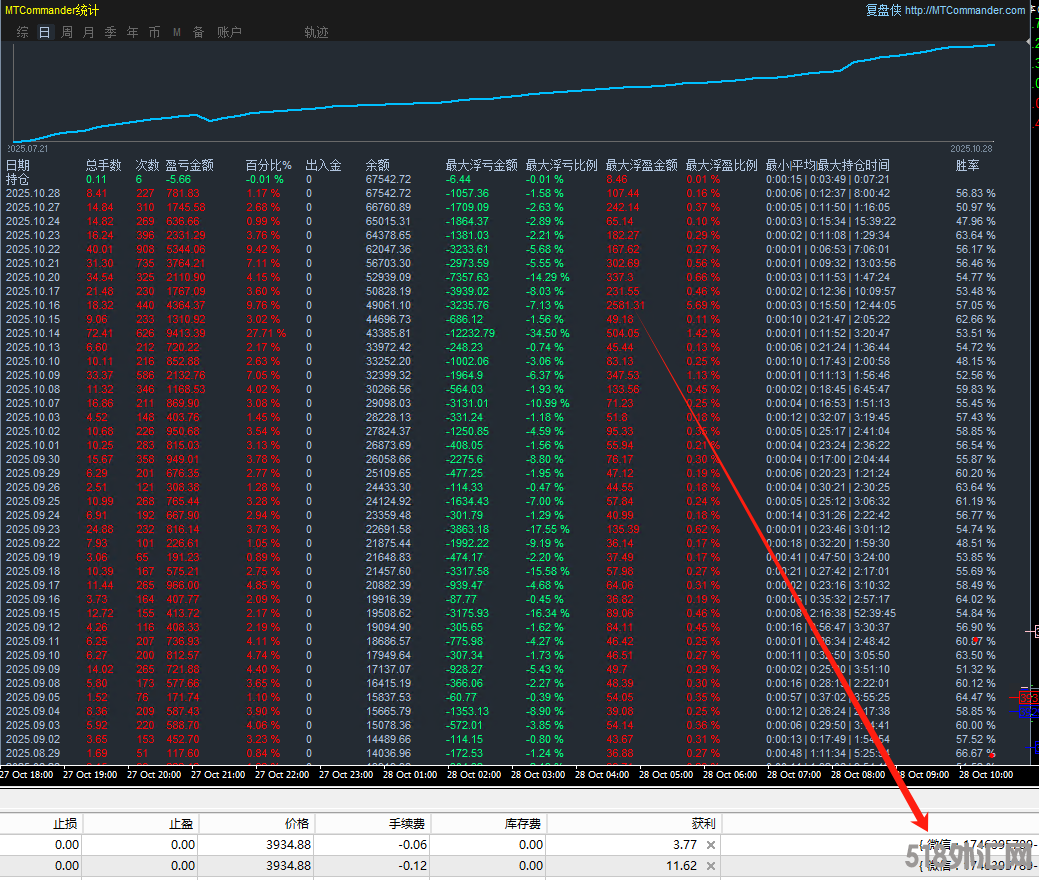Select the 季 quarterly tab
1039x880 pixels.
click(x=110, y=32)
